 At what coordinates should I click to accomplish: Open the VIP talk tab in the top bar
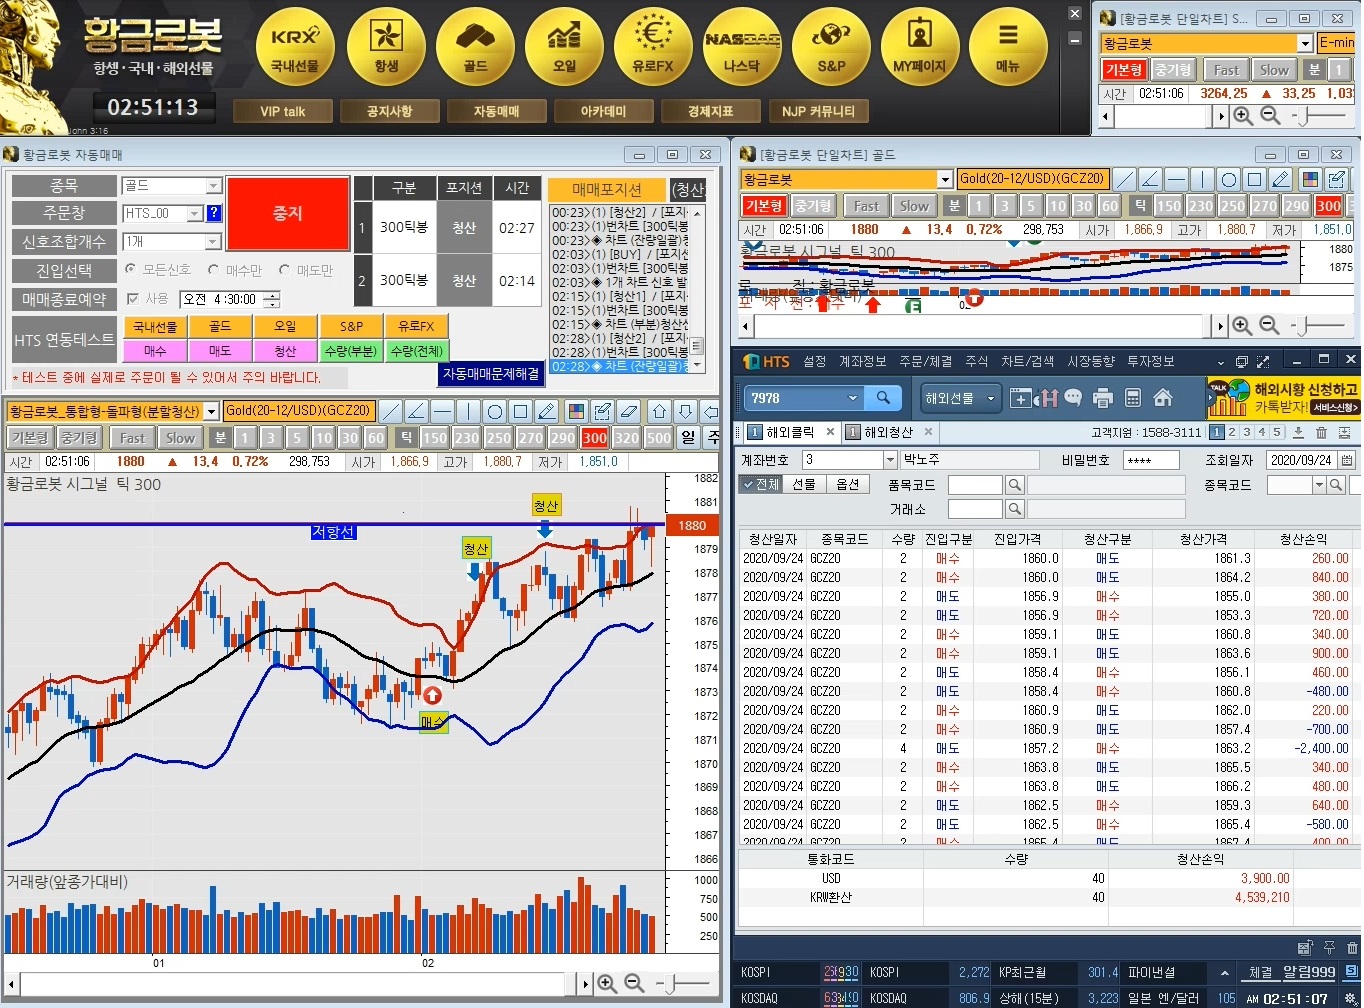282,111
